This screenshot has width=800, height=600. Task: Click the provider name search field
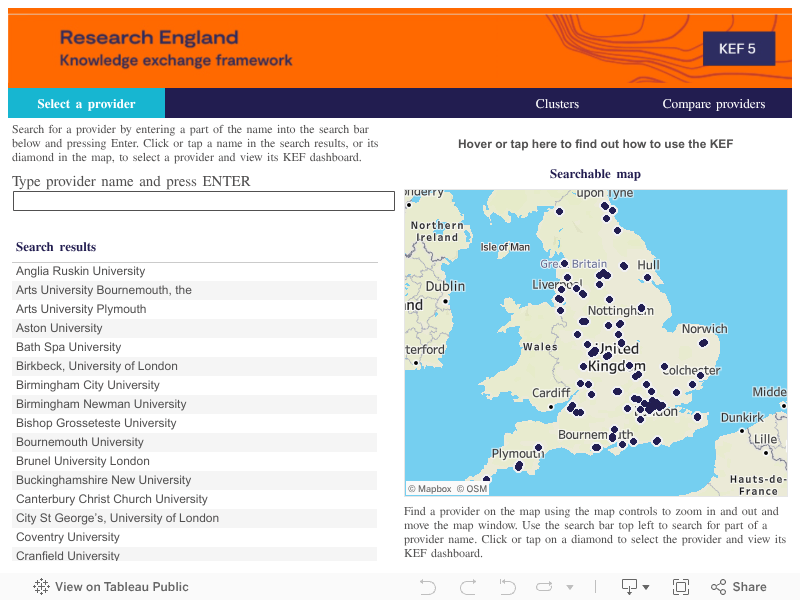[203, 201]
